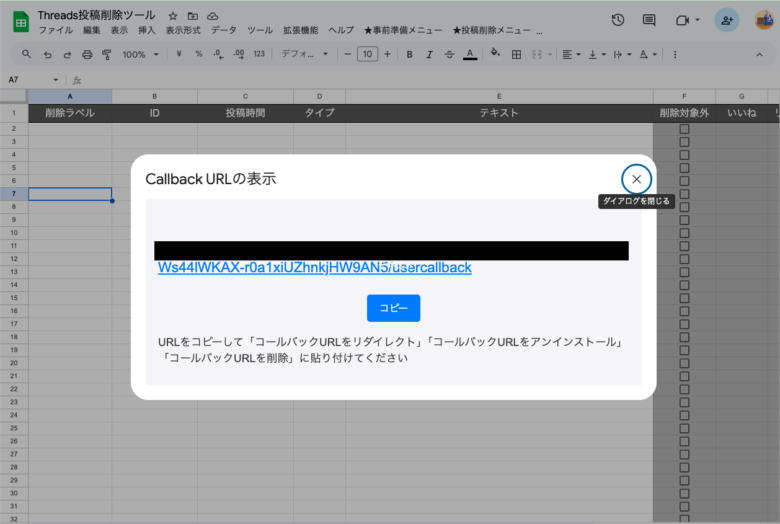Click the share people icon
Screen dimensions: 780x524
coord(727,20)
